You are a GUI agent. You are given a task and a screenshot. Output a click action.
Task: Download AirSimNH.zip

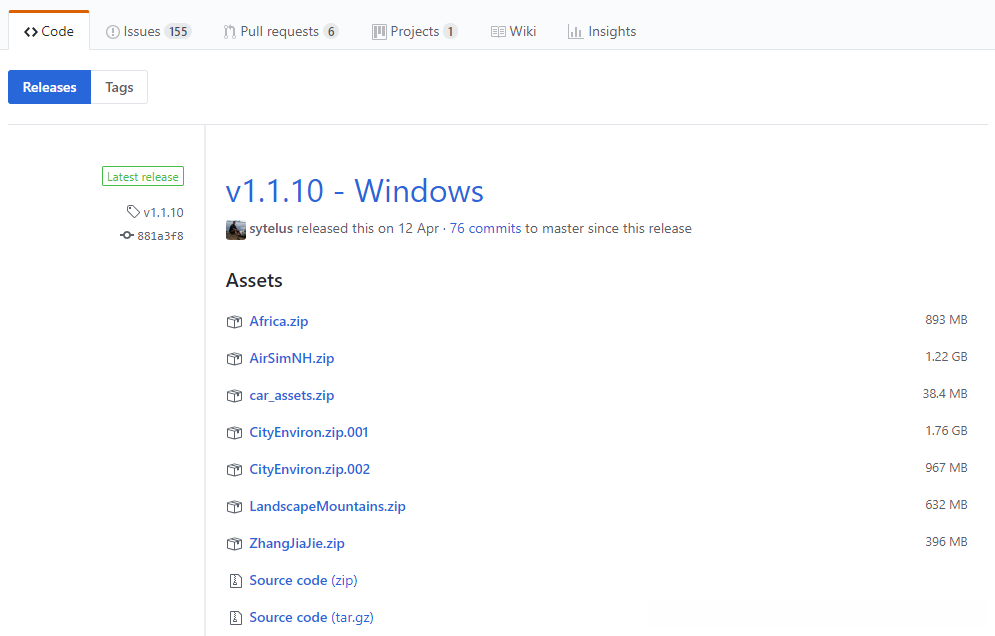[292, 358]
